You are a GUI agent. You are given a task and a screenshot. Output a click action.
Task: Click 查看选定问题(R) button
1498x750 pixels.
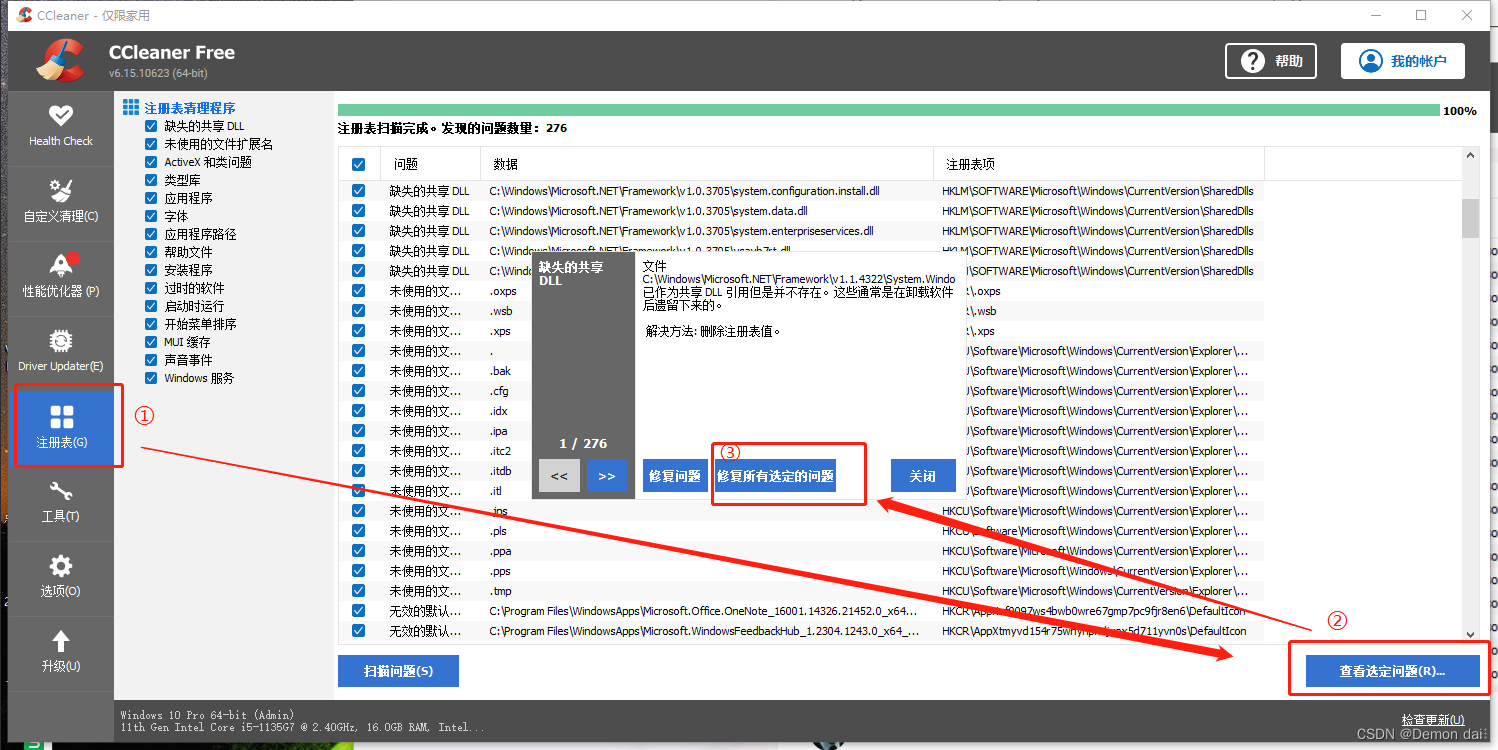click(x=1392, y=671)
